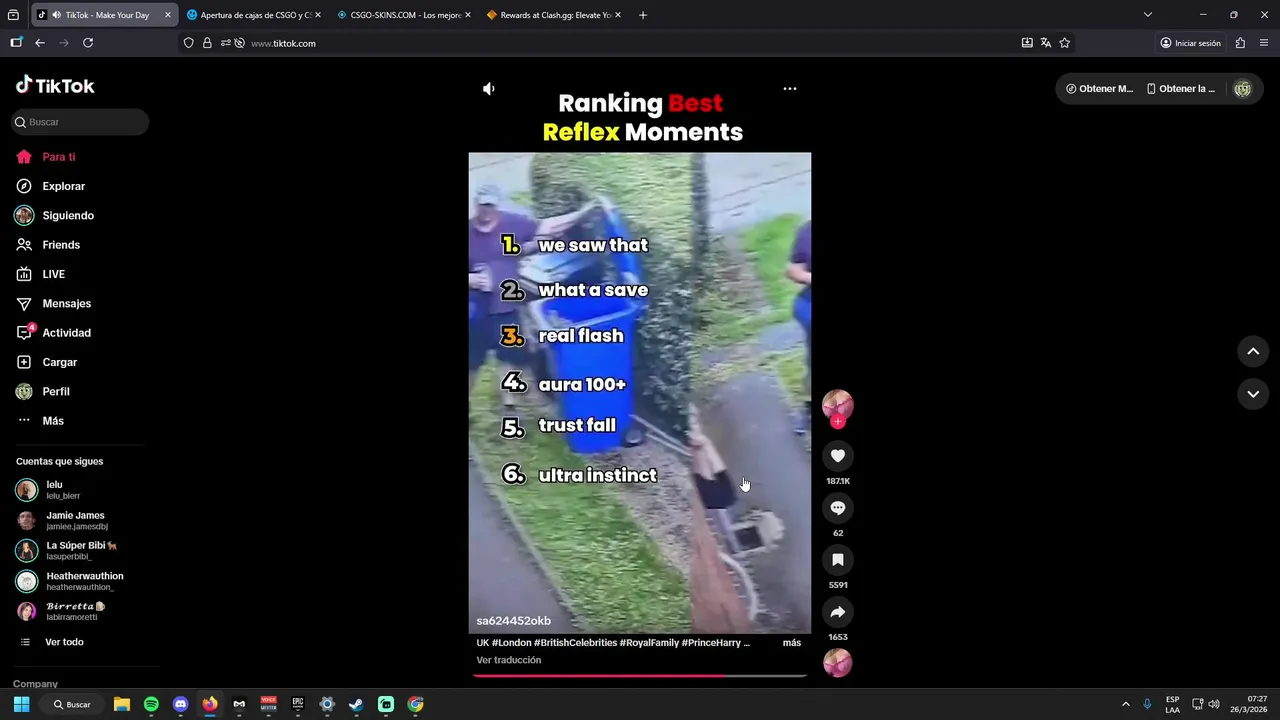The height and width of the screenshot is (720, 1280).
Task: Switch to Rewards at Clash.gg tab
Action: click(x=553, y=15)
